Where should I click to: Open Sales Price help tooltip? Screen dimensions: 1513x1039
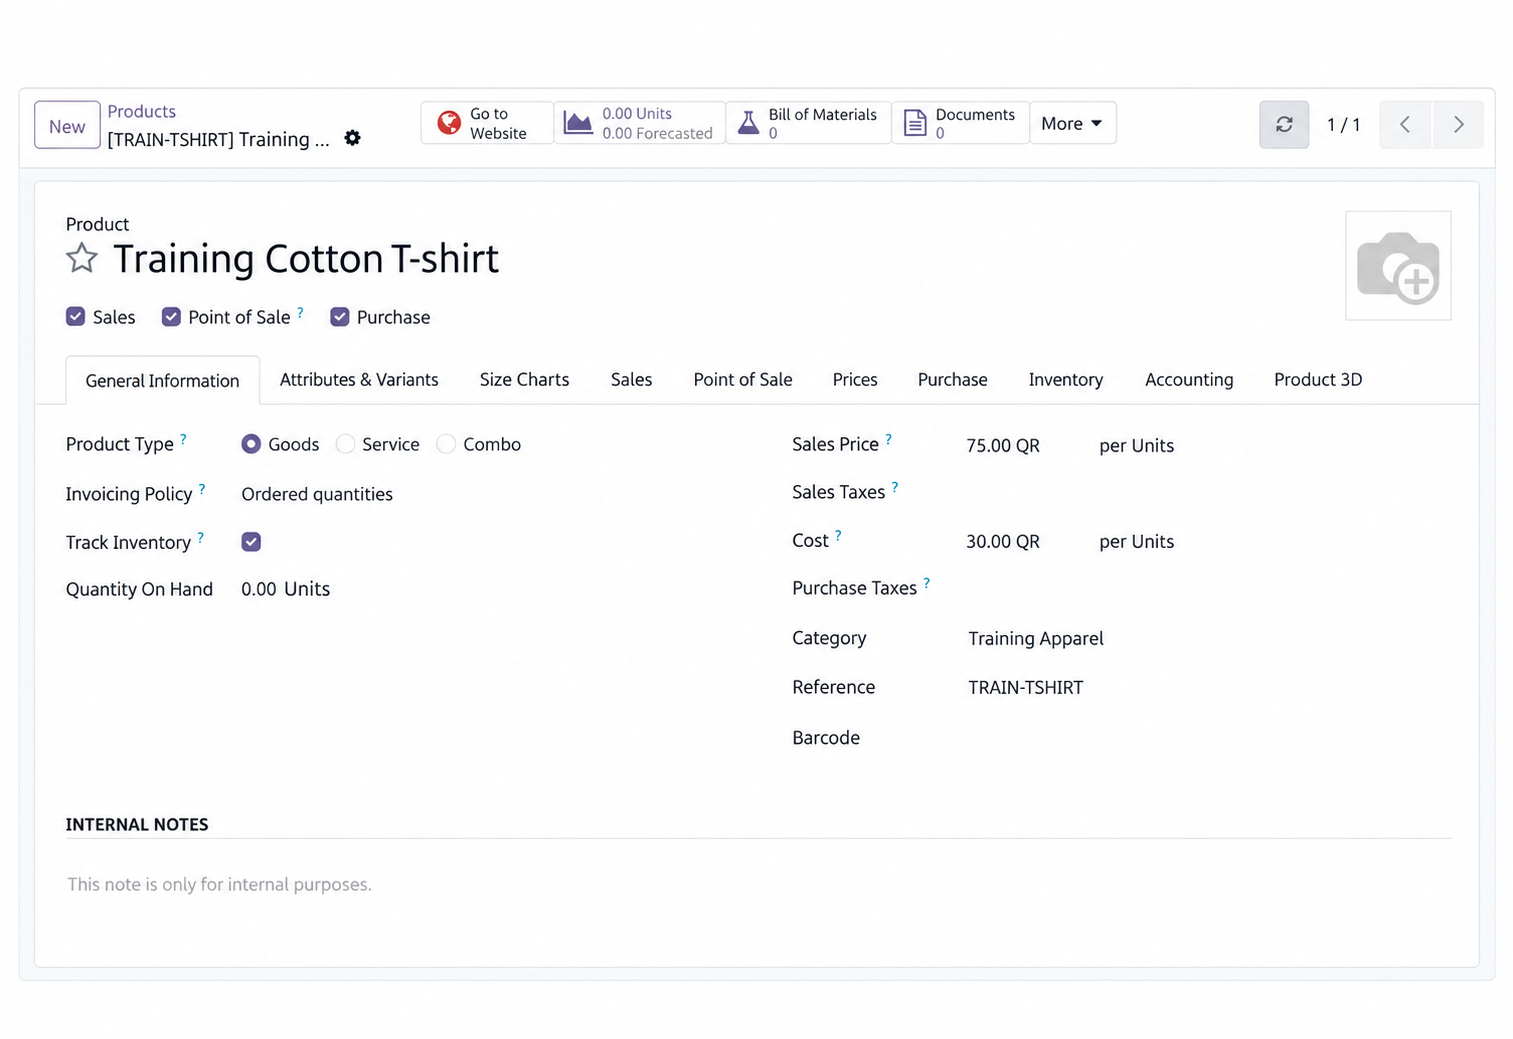(888, 438)
